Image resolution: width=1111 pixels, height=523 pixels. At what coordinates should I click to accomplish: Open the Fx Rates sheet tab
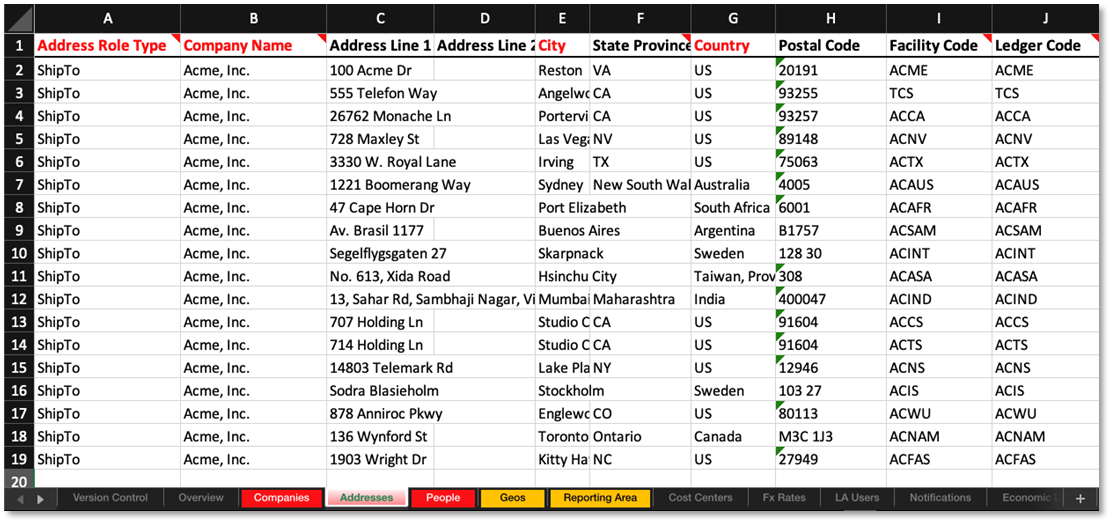(784, 498)
